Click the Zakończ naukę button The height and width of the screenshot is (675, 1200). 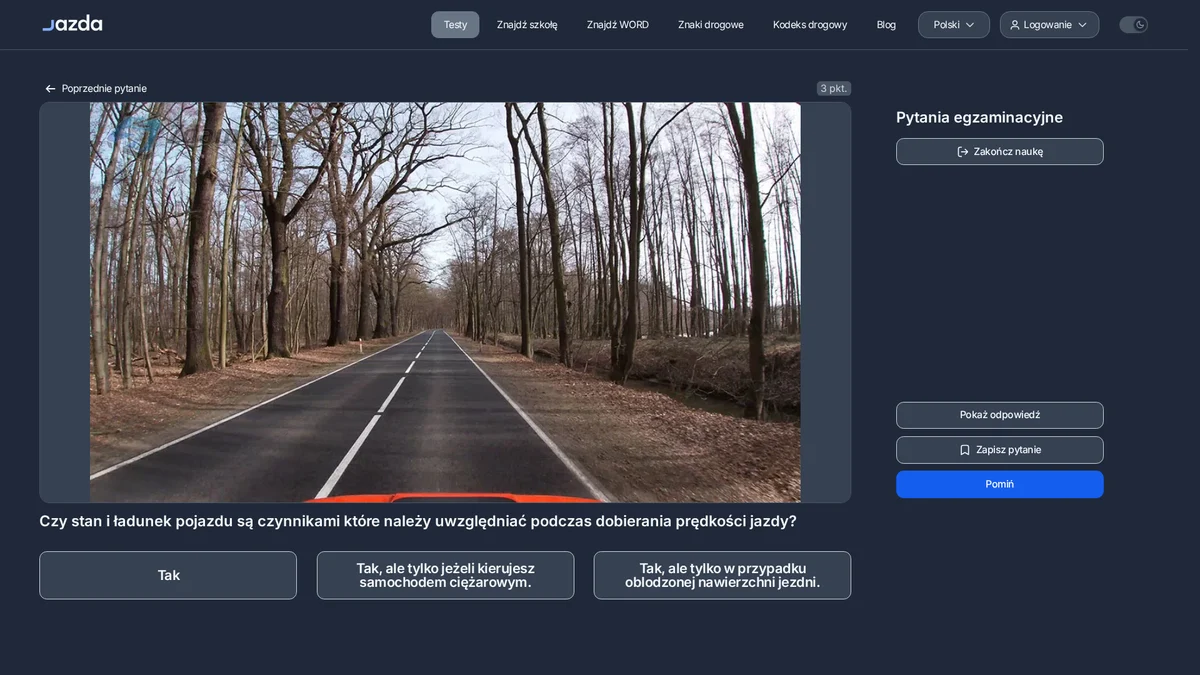(1000, 152)
